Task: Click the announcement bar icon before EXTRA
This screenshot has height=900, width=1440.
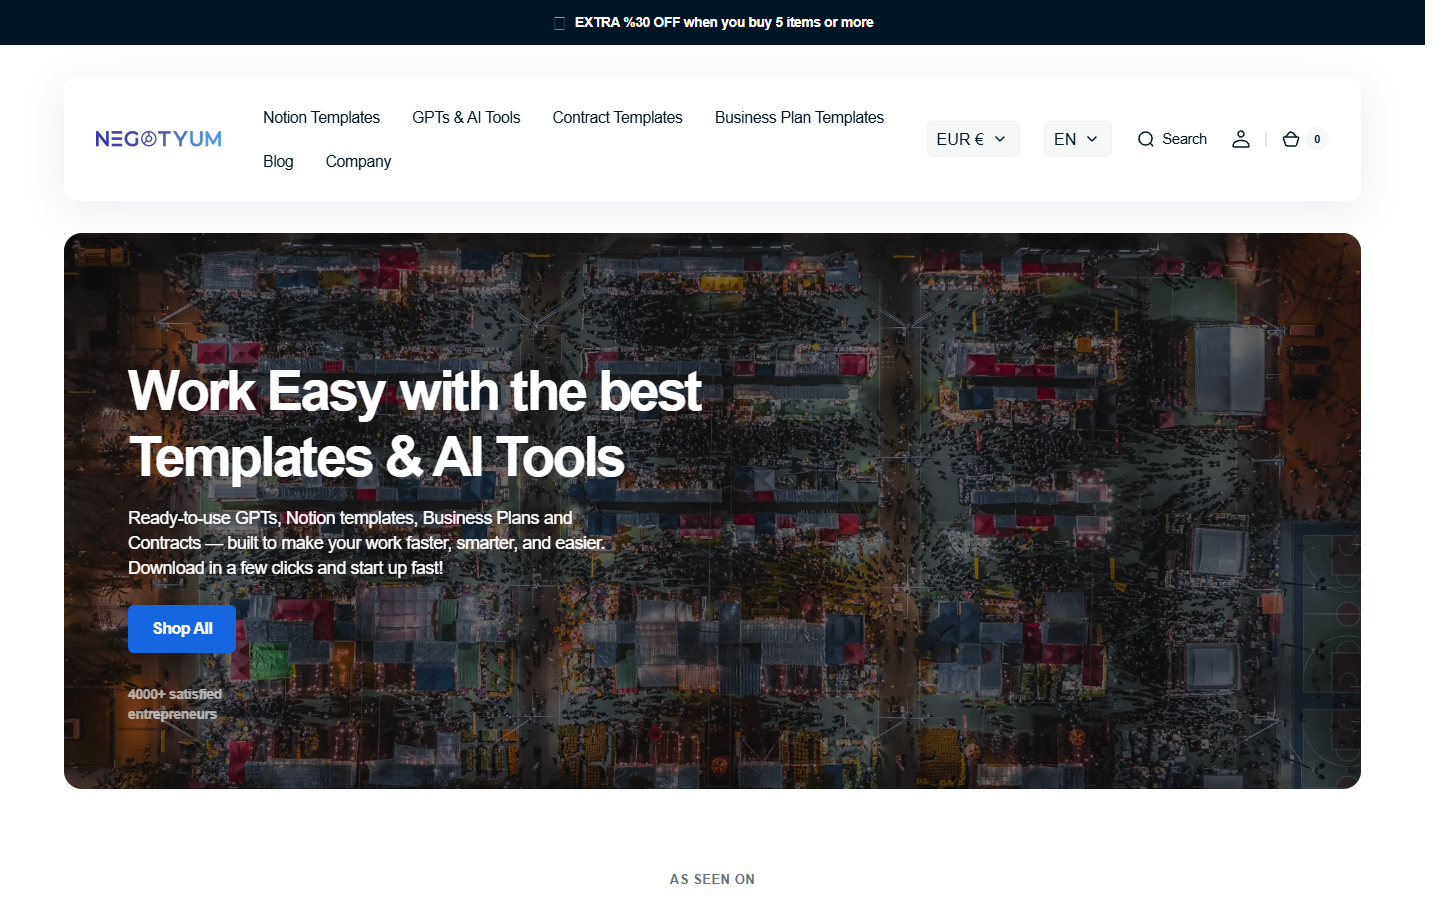Action: (560, 23)
